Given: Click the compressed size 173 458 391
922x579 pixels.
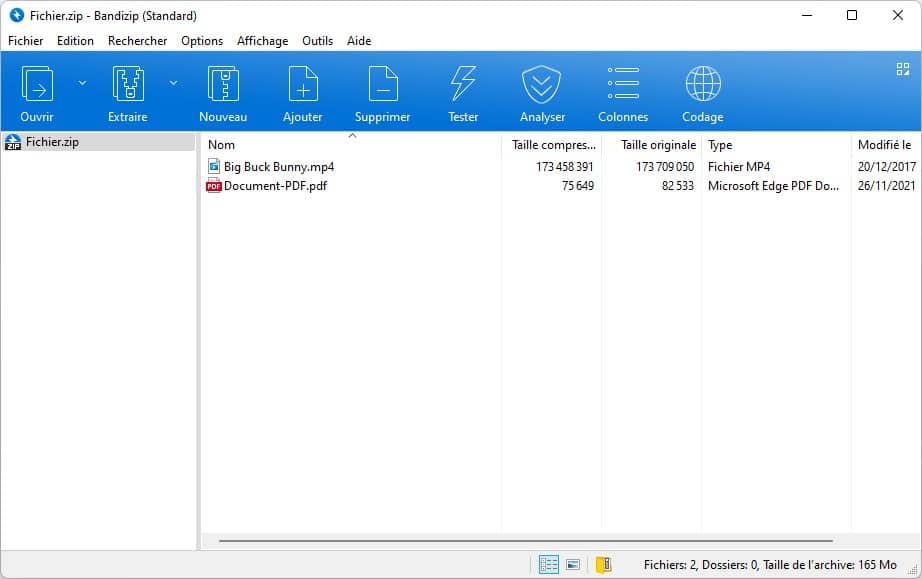Looking at the screenshot, I should click(x=564, y=166).
